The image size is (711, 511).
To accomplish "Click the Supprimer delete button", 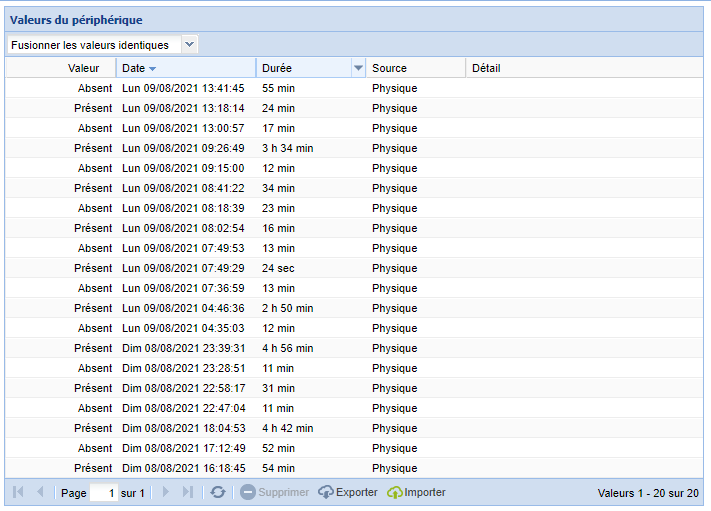I will click(275, 492).
